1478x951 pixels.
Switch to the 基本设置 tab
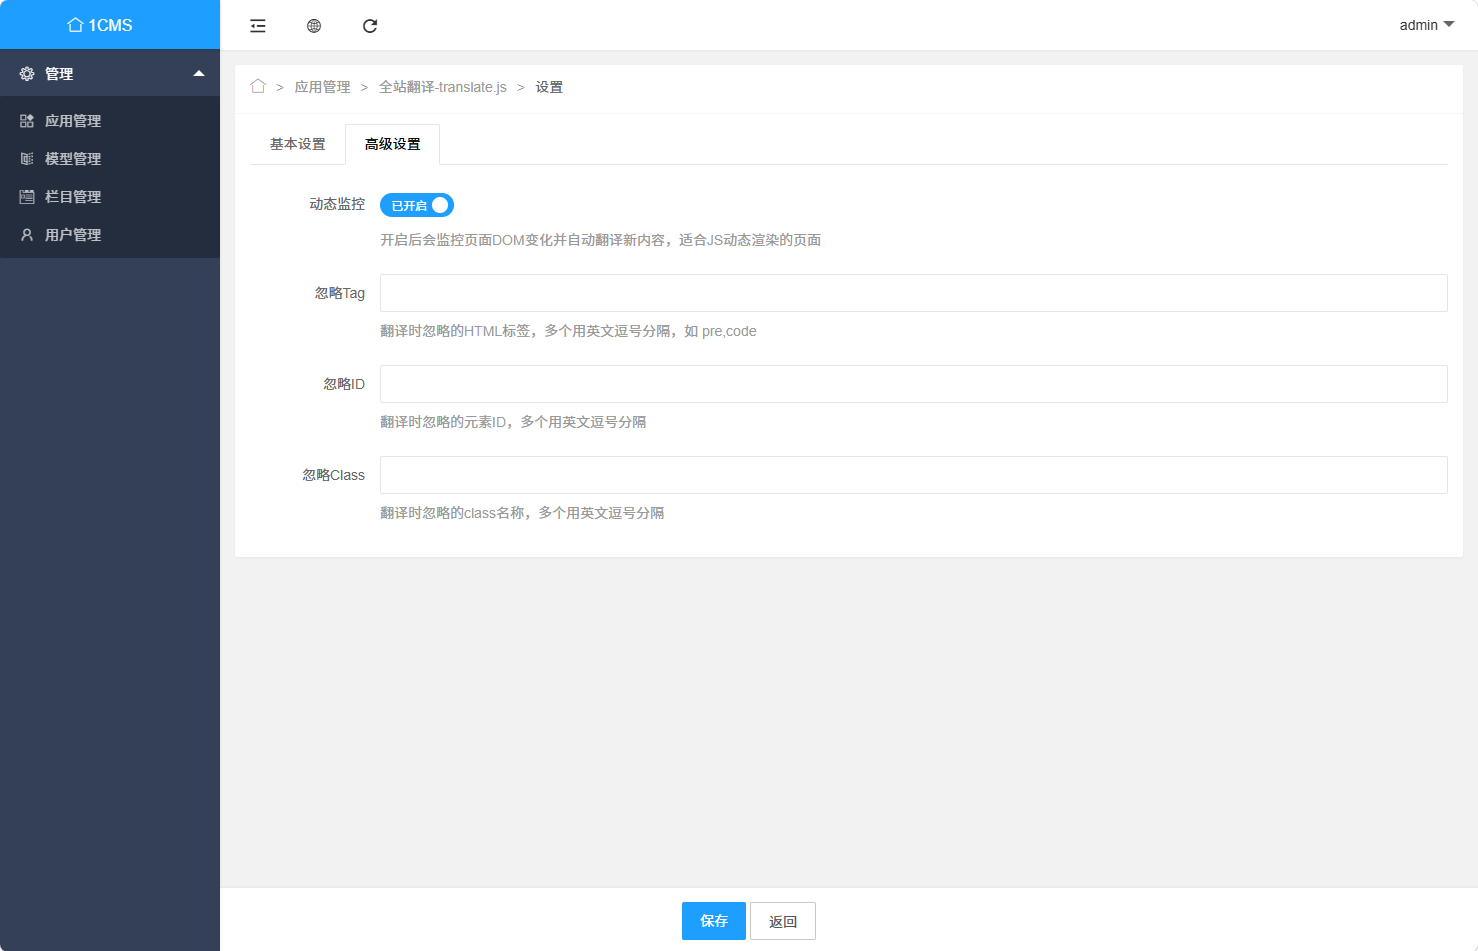[x=297, y=144]
